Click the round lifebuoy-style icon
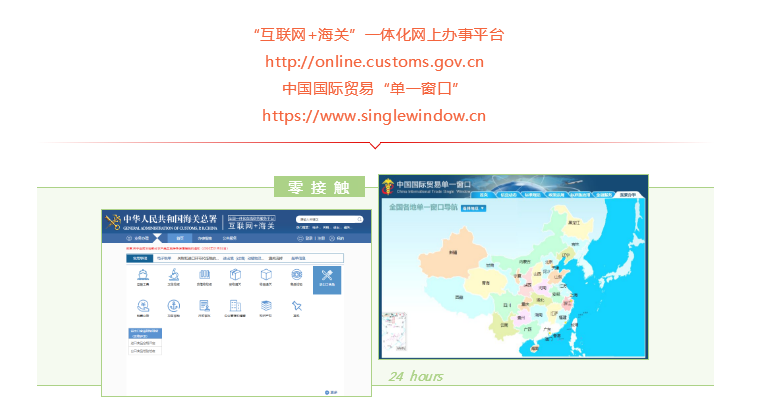Image resolution: width=776 pixels, height=415 pixels. coord(296,275)
